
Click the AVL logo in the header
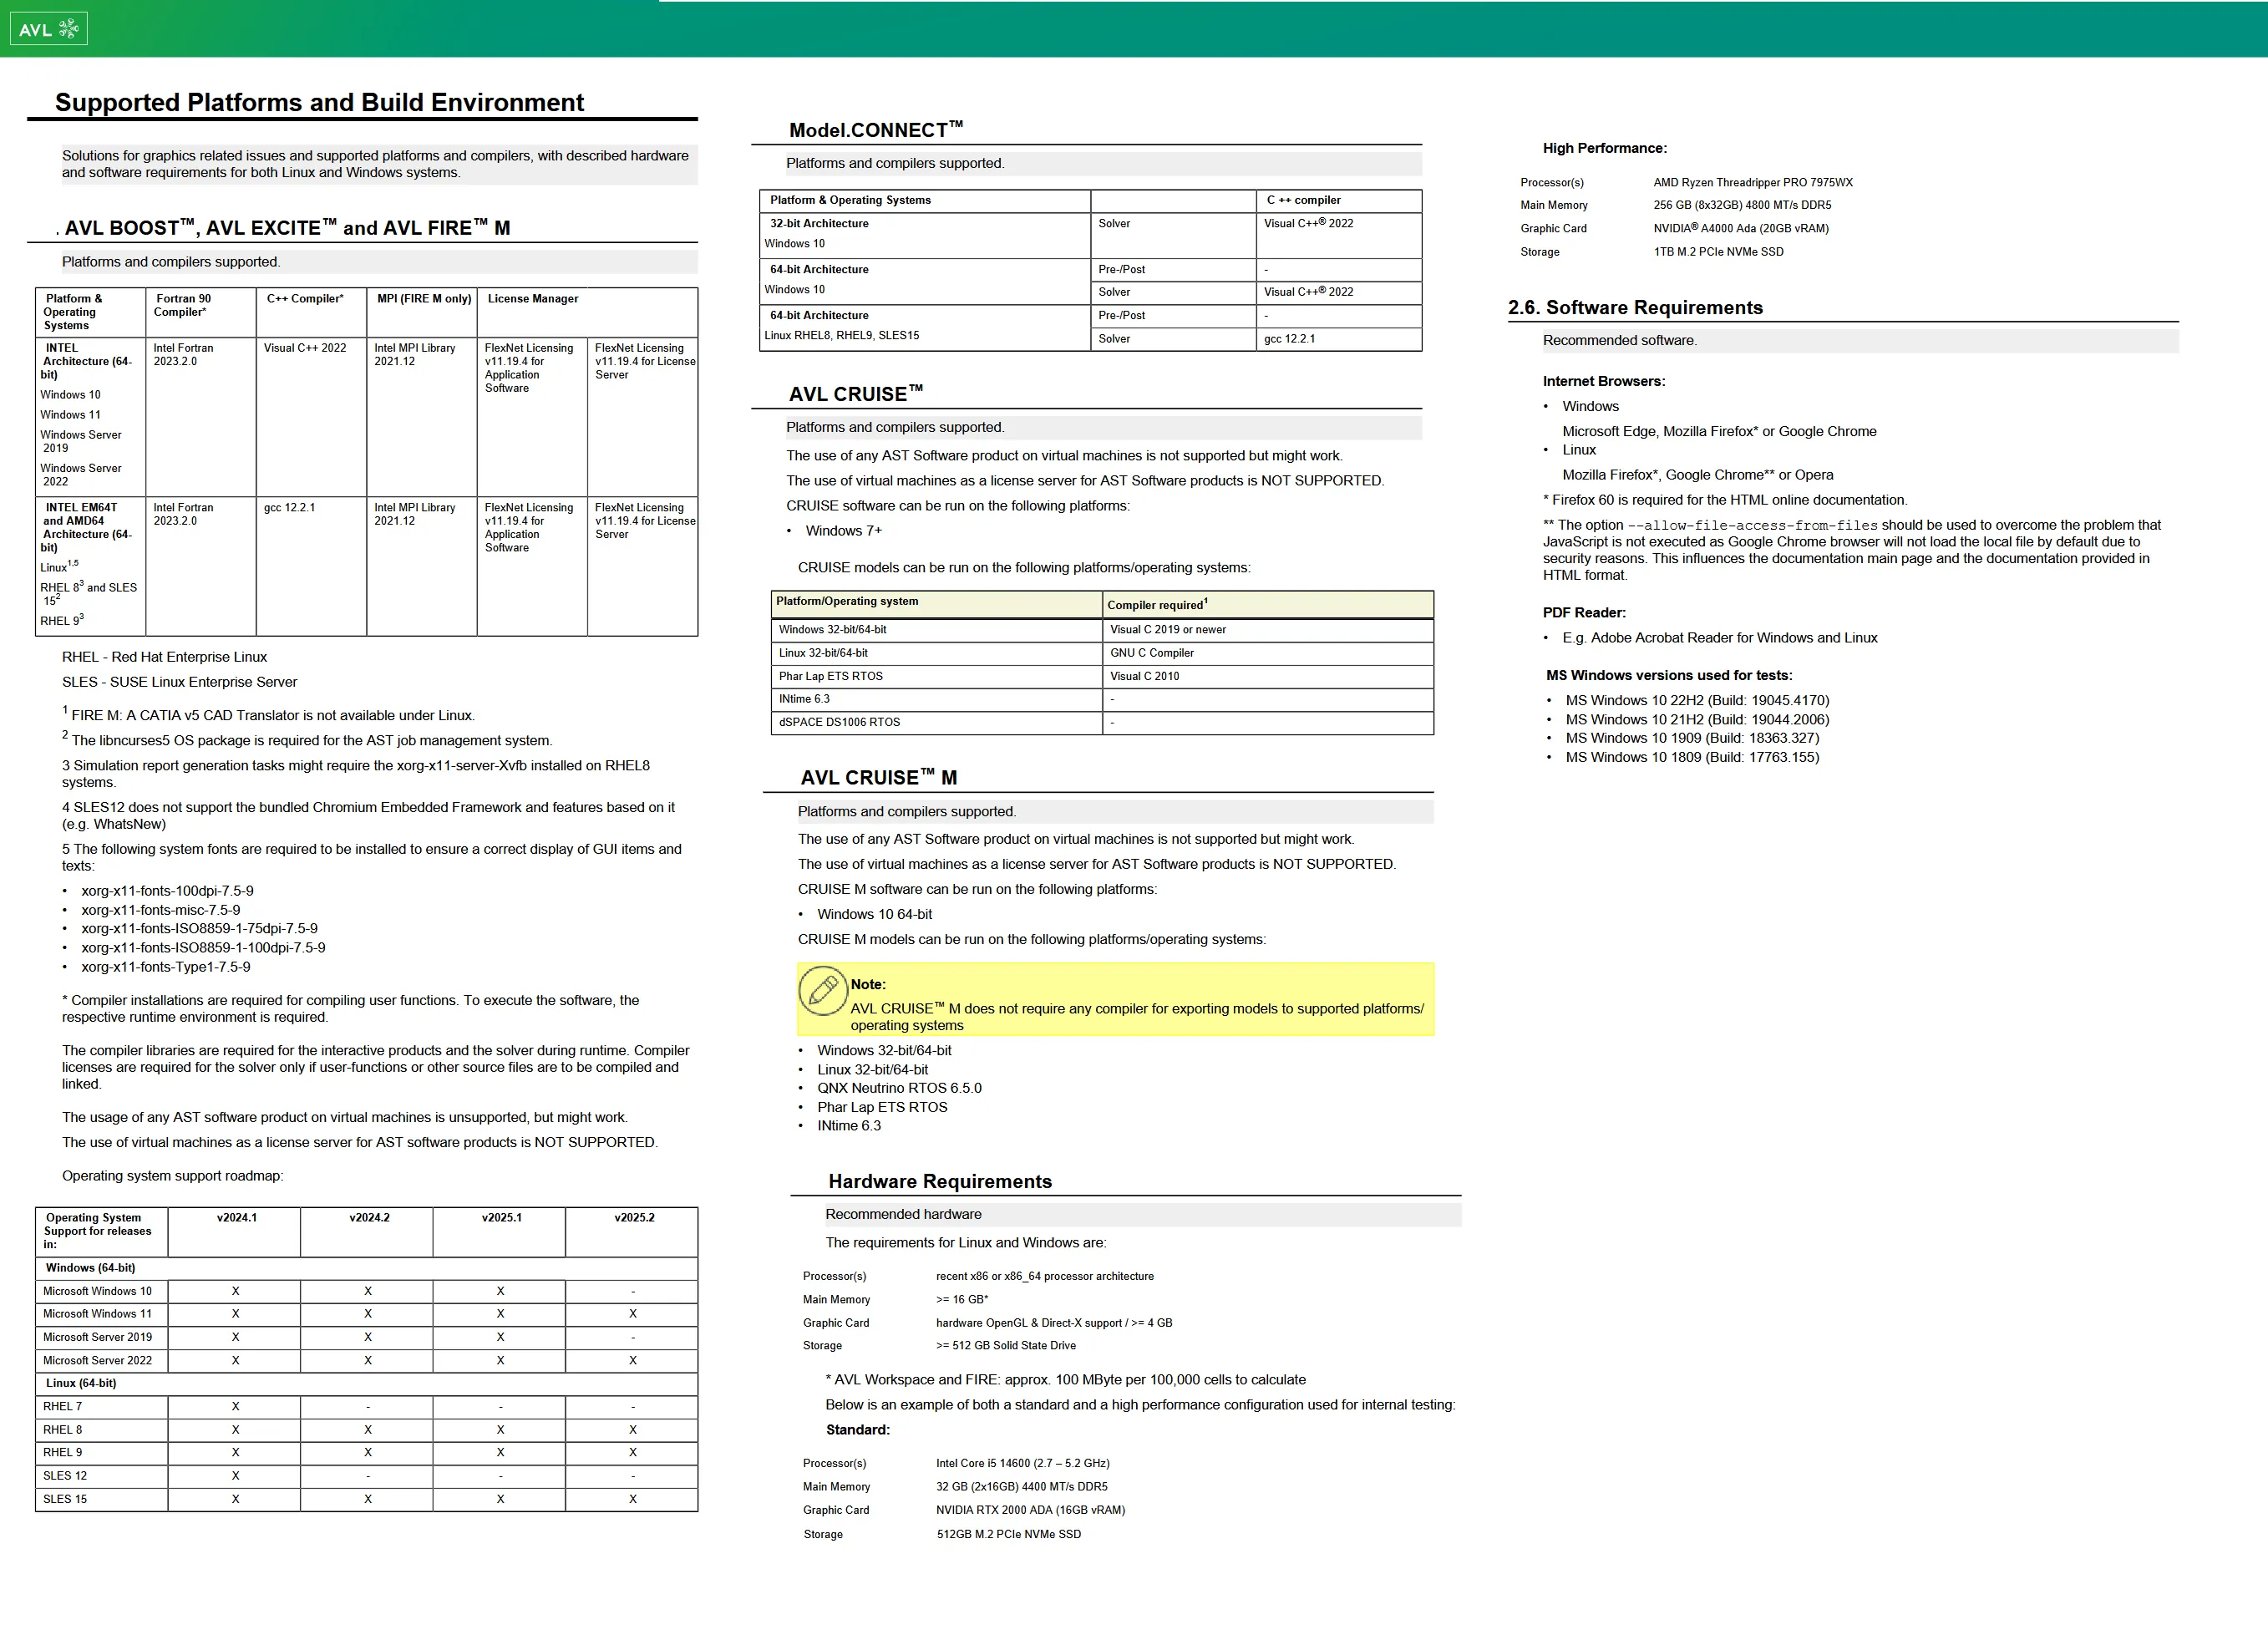[x=48, y=29]
